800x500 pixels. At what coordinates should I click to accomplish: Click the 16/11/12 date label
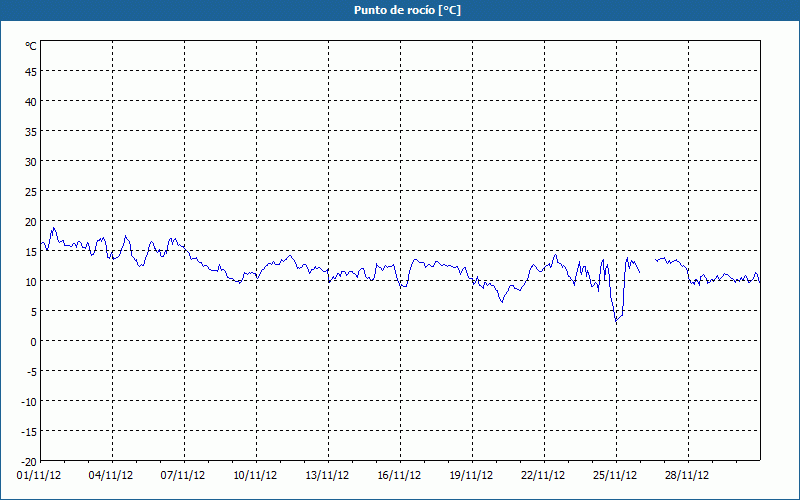click(399, 476)
